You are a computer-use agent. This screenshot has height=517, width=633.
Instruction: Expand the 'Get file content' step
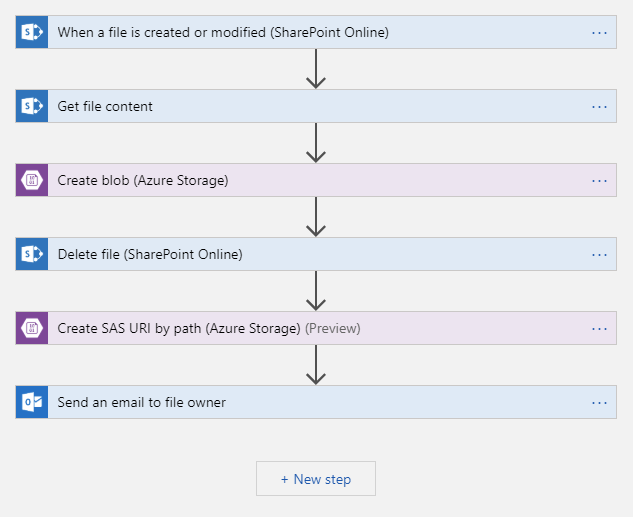click(316, 106)
